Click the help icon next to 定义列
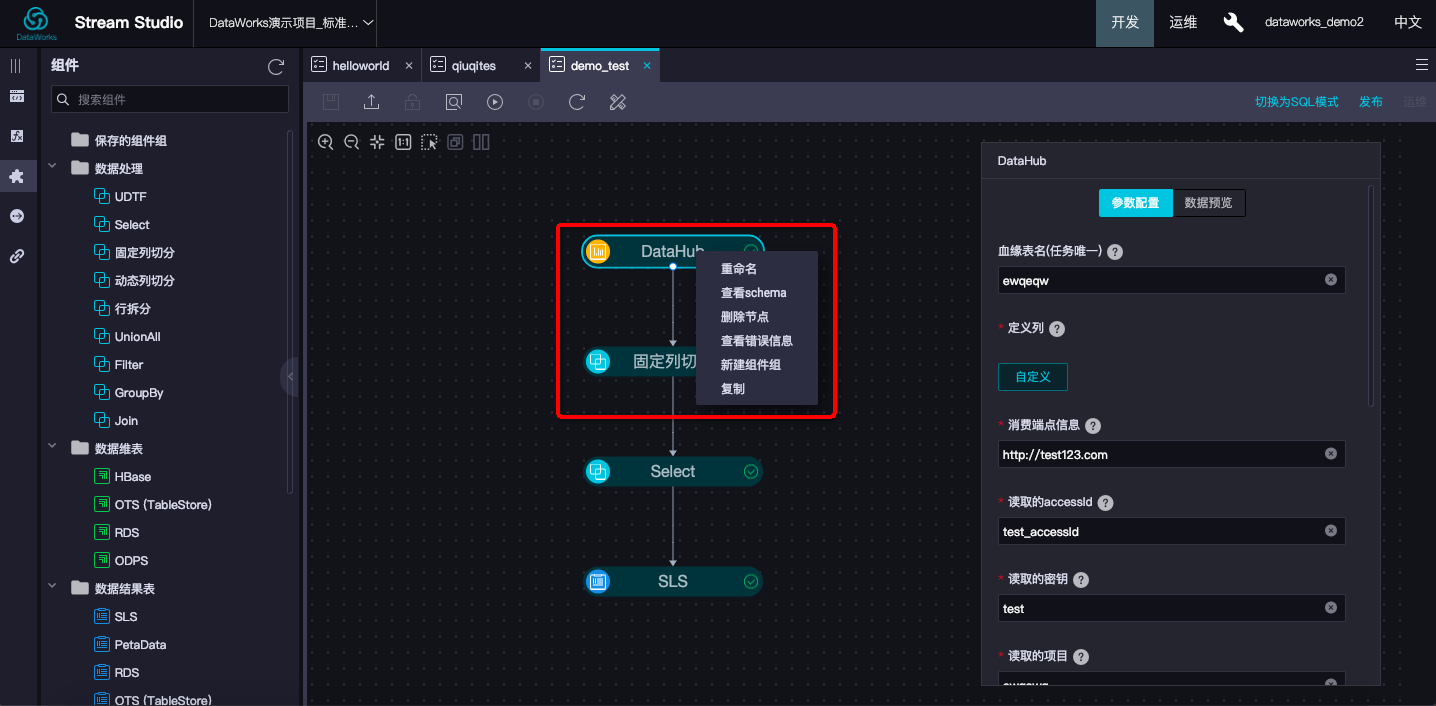This screenshot has height=706, width=1436. 1056,329
